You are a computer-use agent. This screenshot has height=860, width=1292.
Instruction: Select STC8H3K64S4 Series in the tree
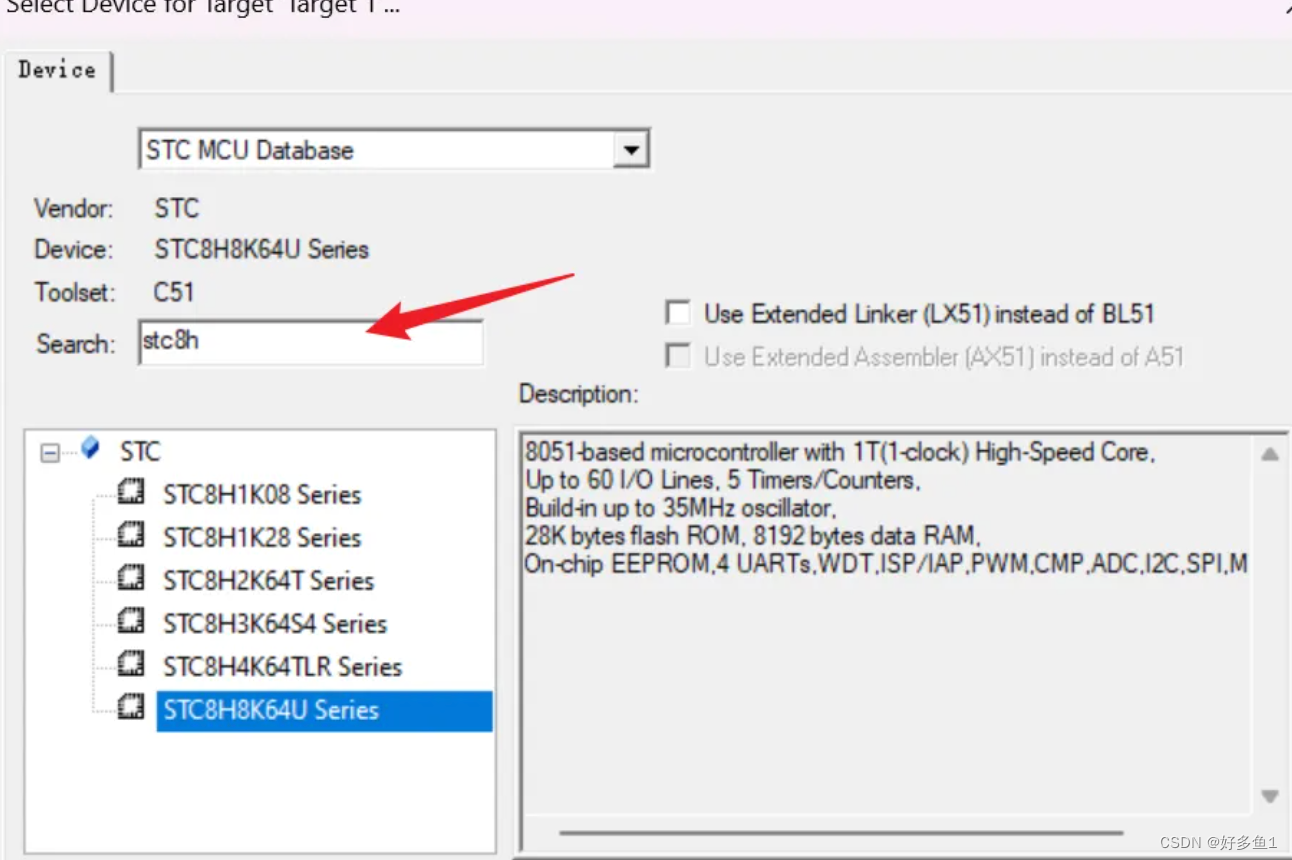tap(275, 623)
